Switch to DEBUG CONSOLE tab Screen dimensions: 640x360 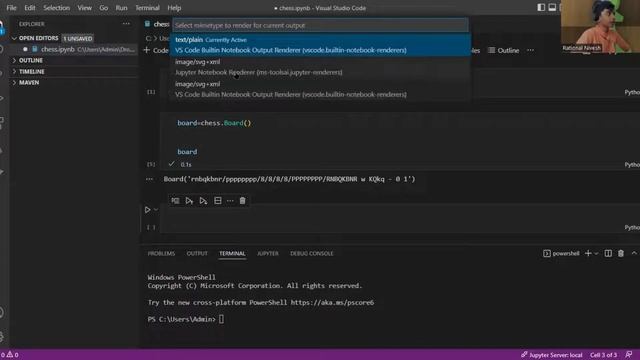click(311, 253)
